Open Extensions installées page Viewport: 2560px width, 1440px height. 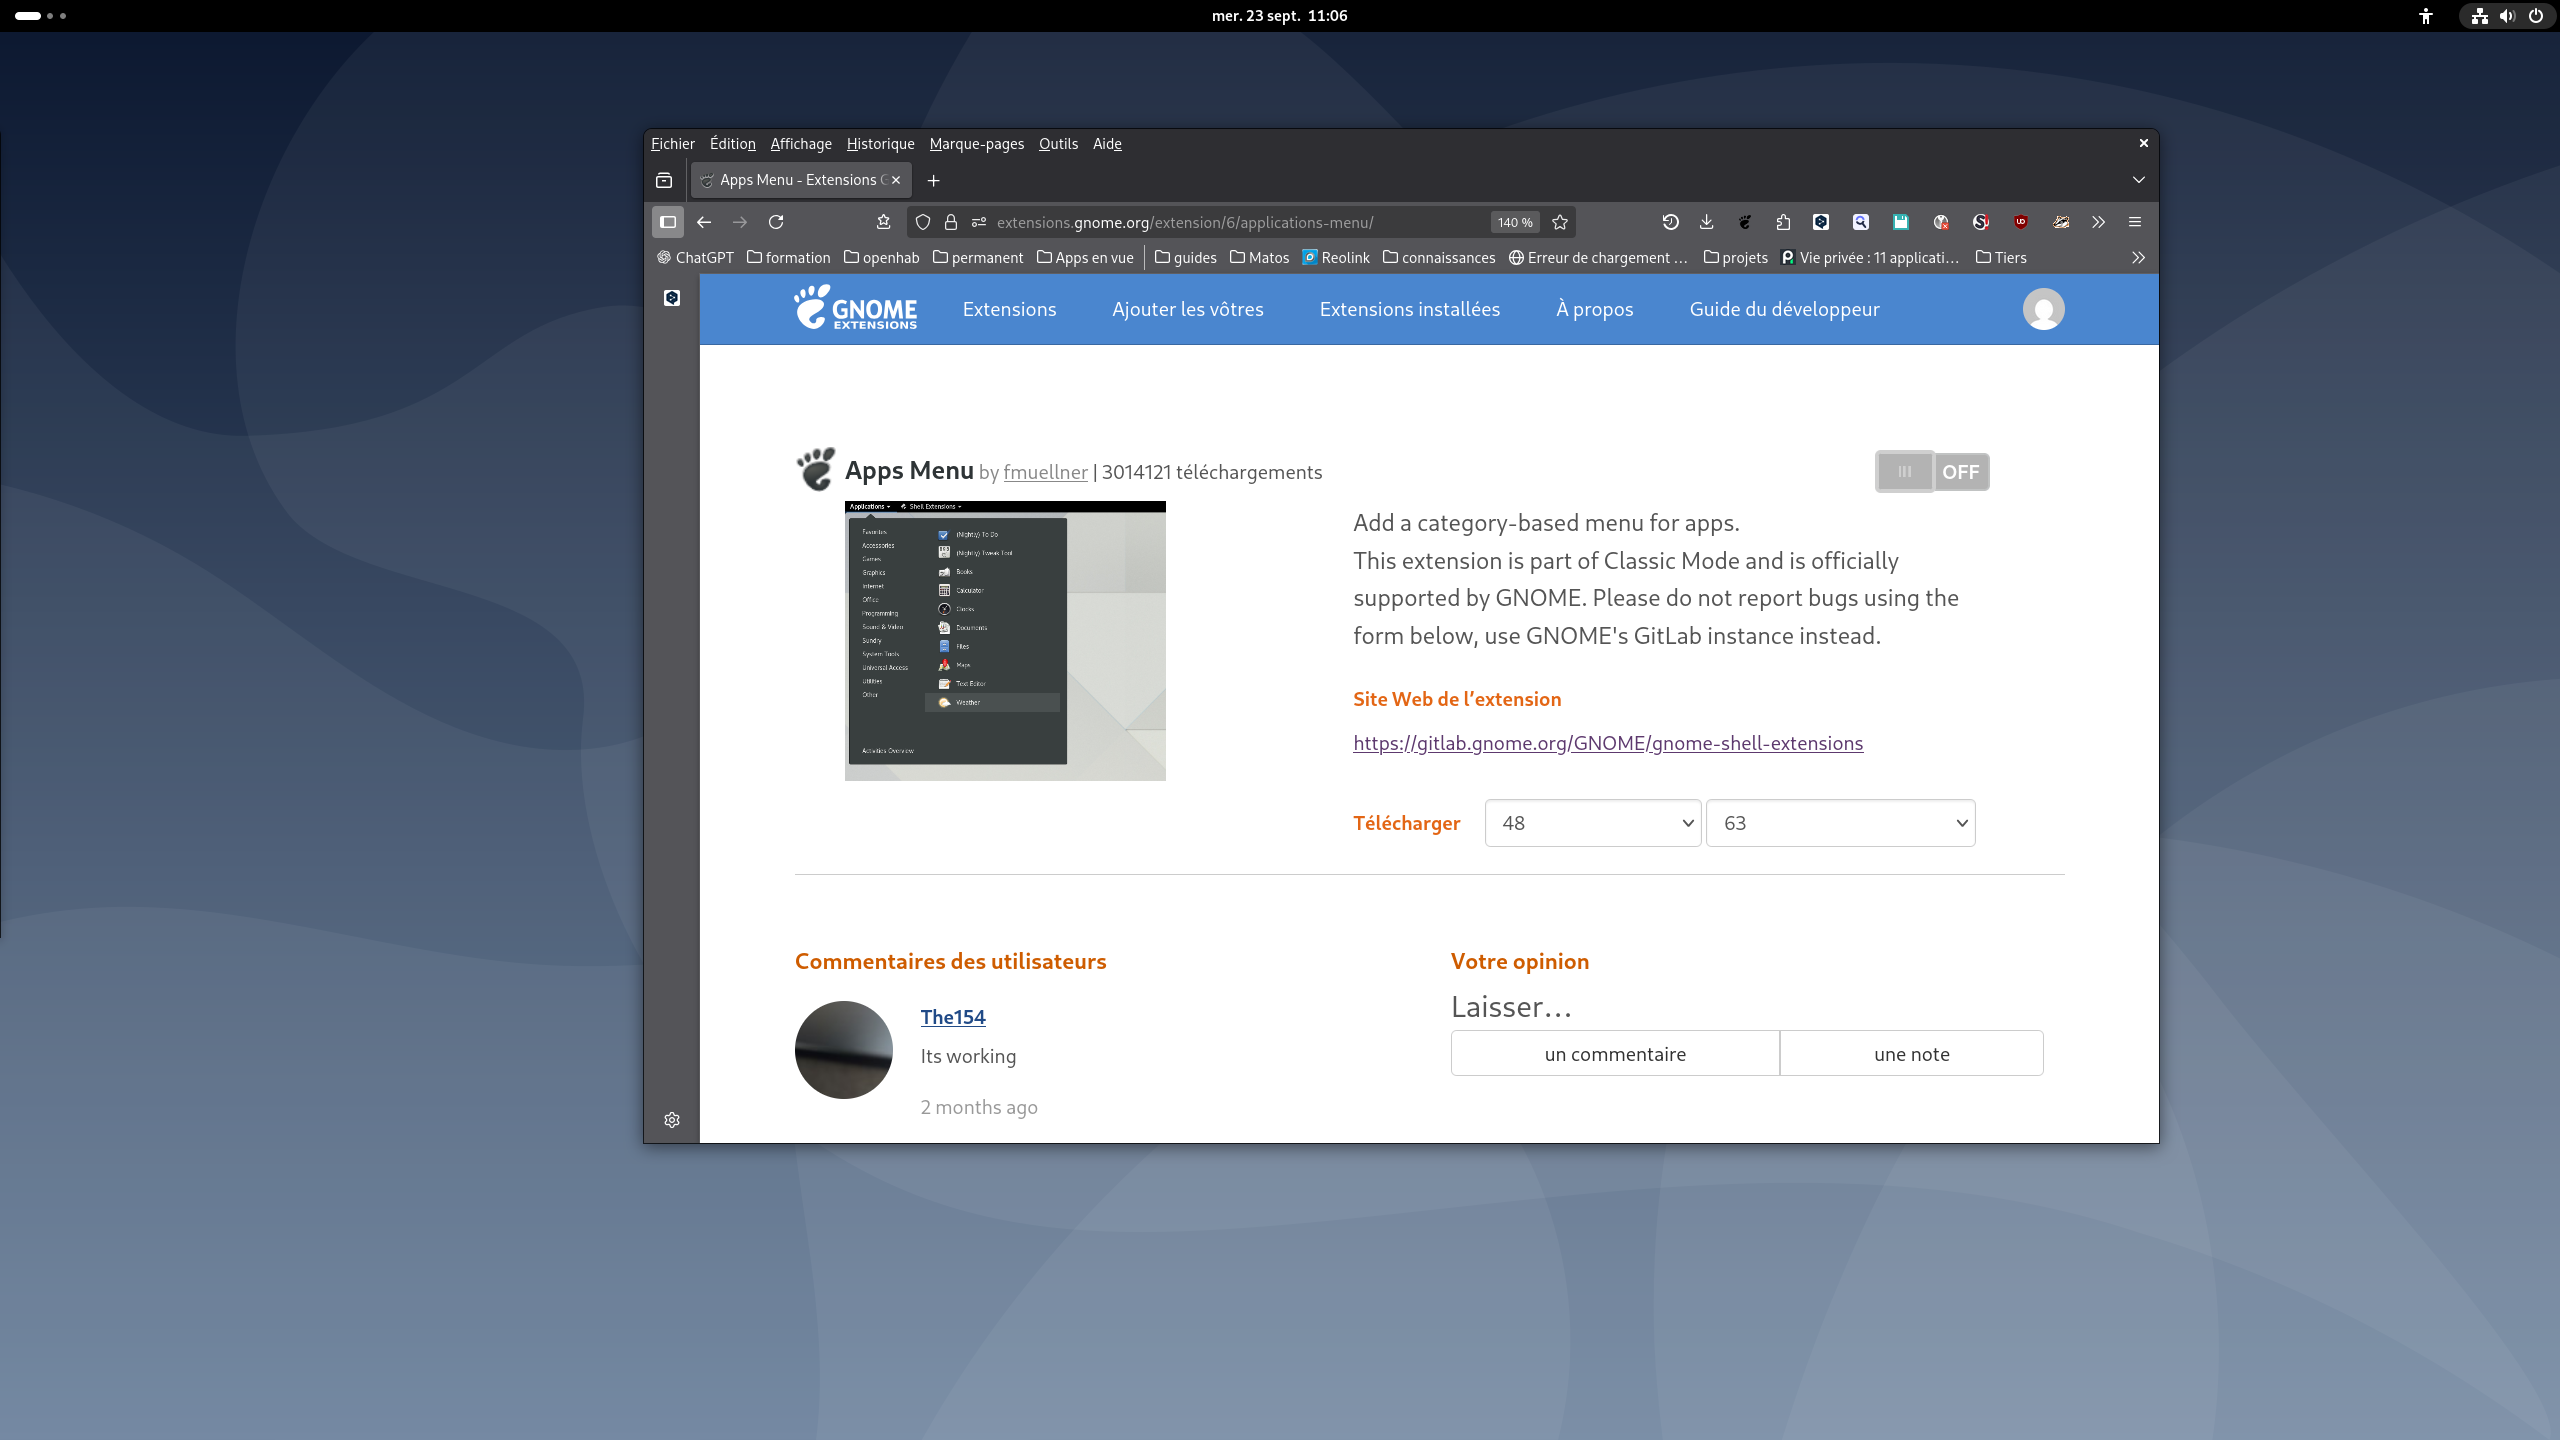click(x=1410, y=309)
